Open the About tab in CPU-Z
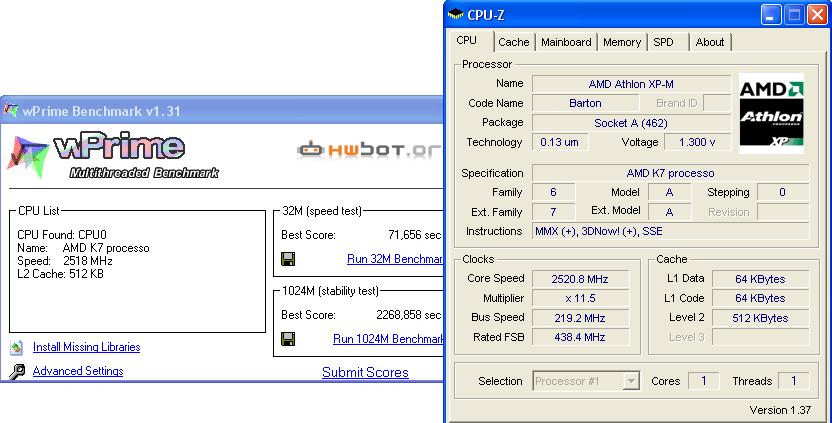832x423 pixels. click(x=709, y=42)
